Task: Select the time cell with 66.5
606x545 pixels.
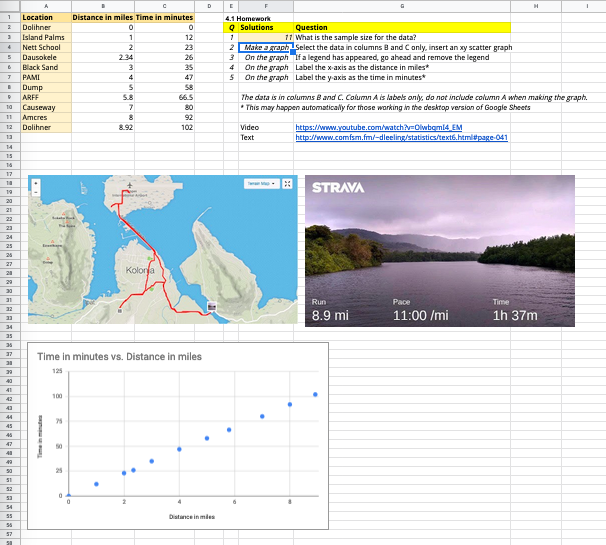Action: pyautogui.click(x=164, y=97)
